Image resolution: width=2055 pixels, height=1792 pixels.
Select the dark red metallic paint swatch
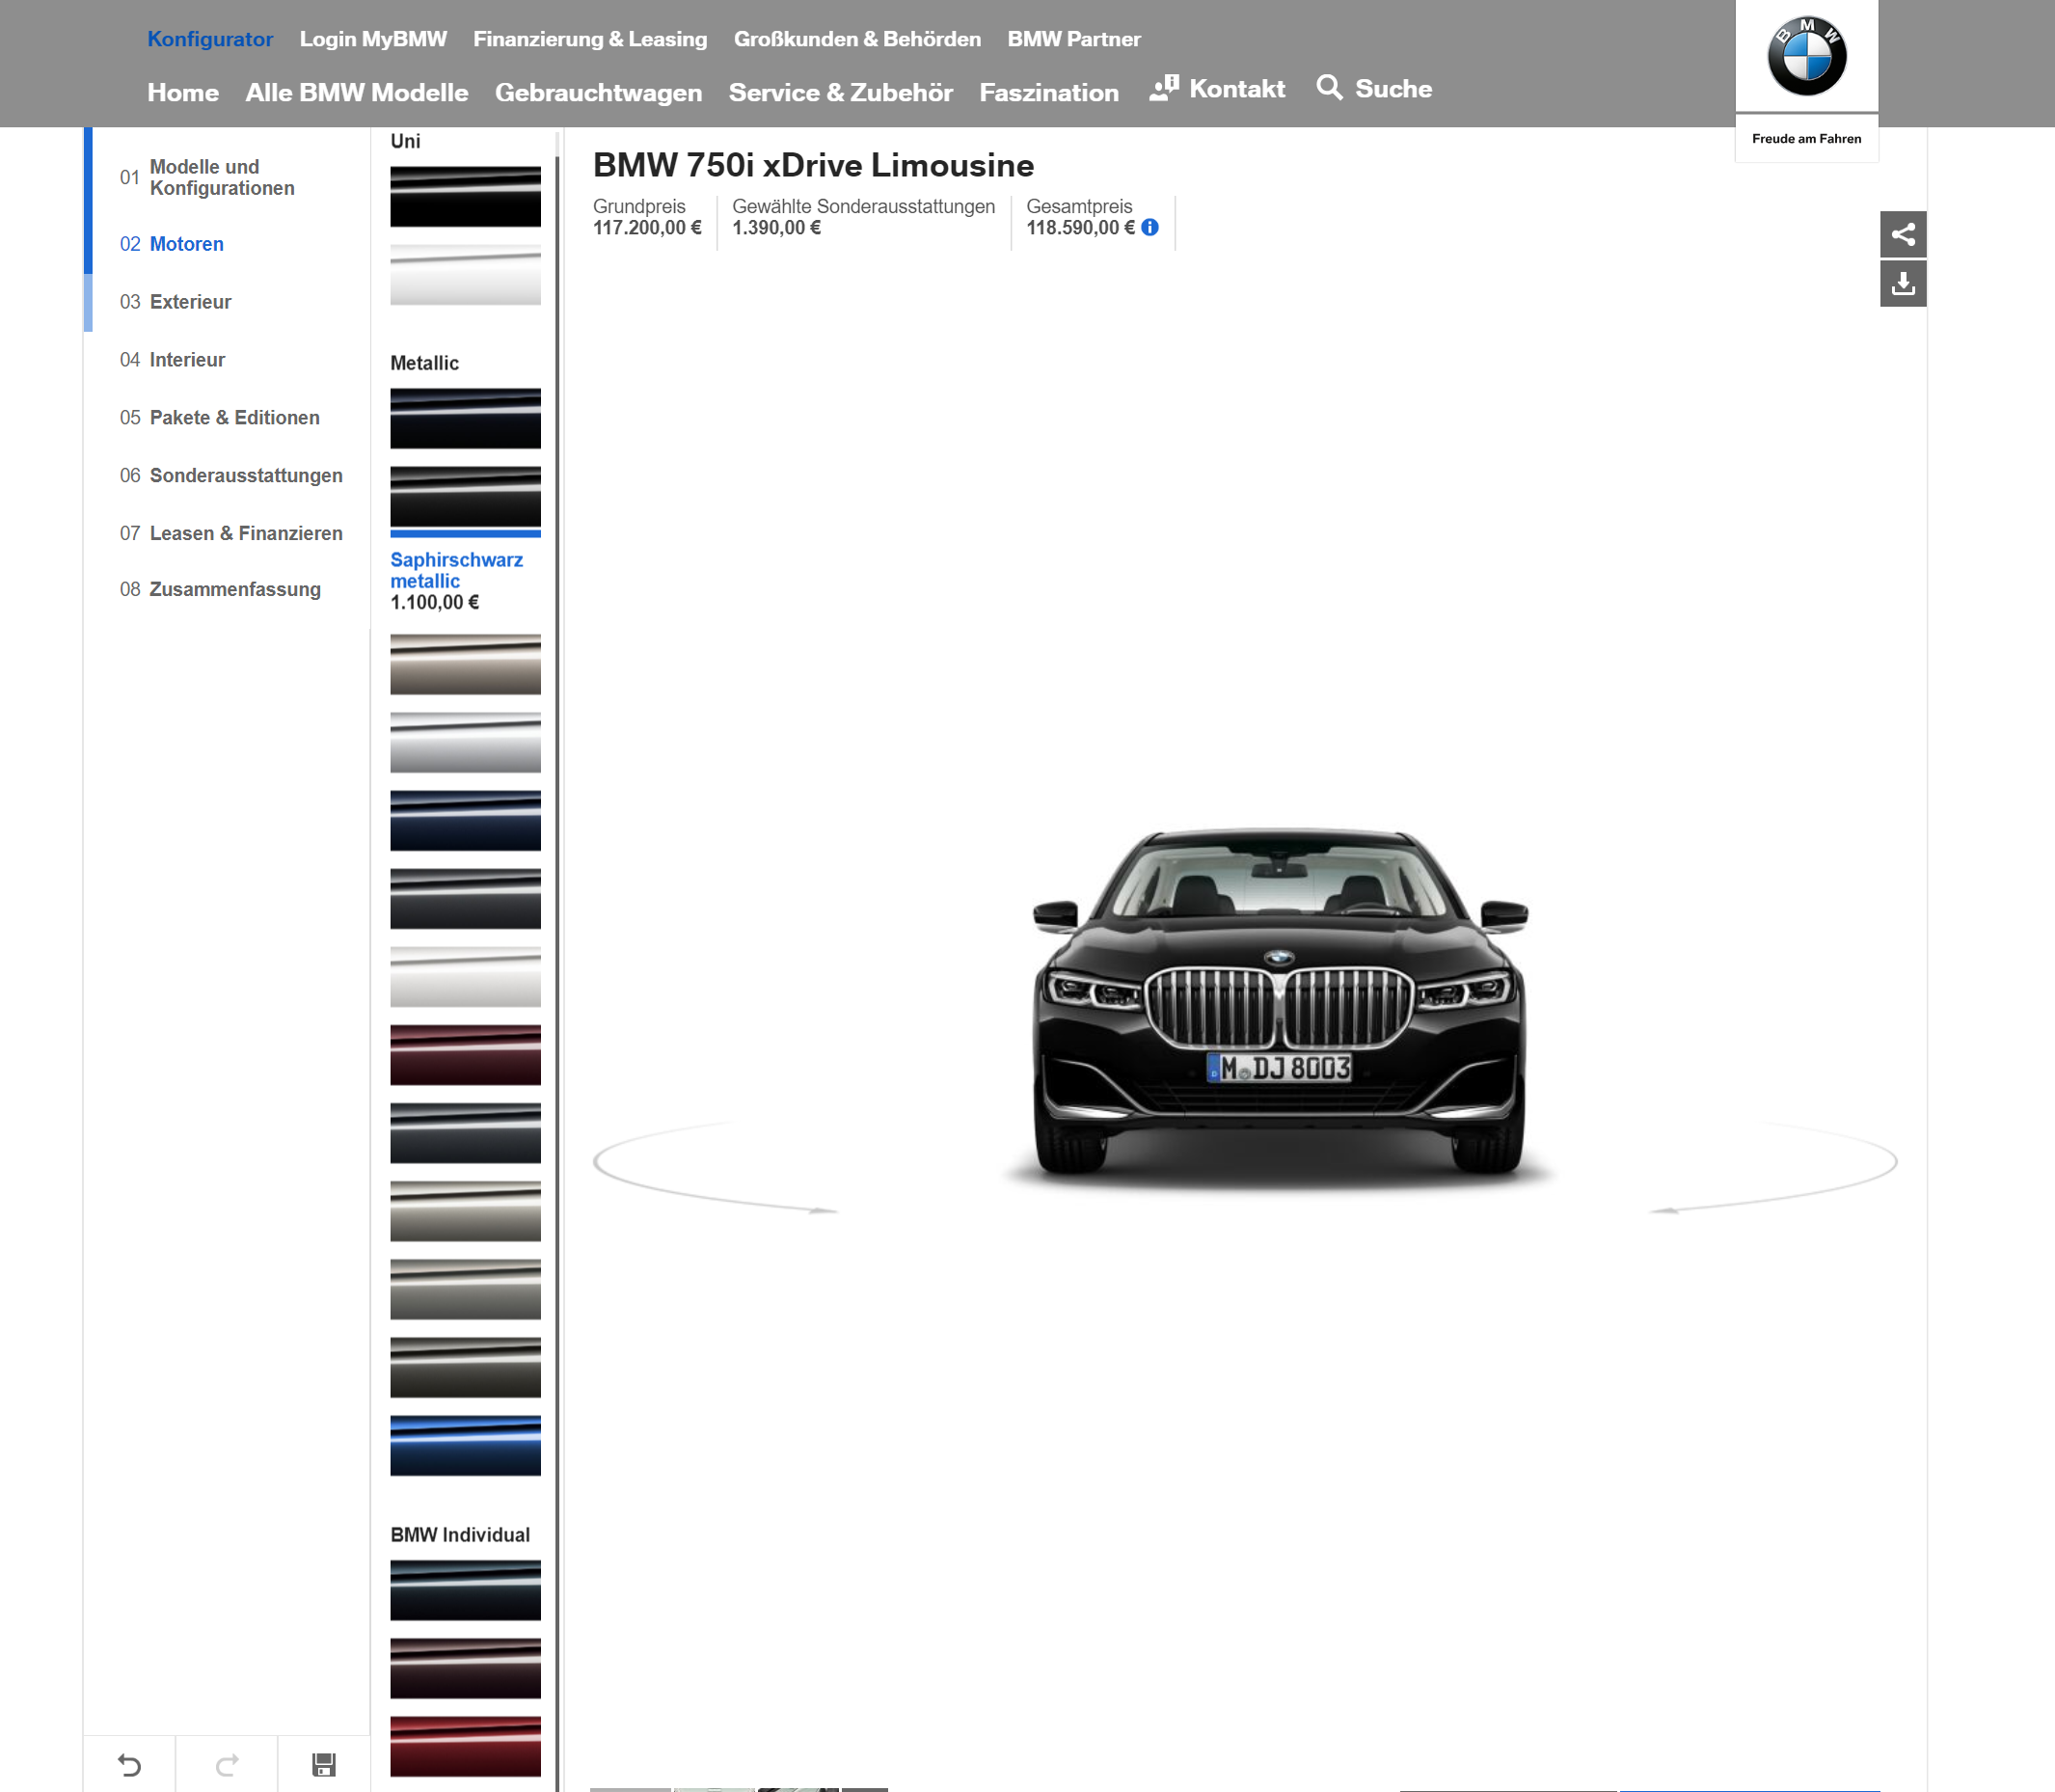point(465,1055)
